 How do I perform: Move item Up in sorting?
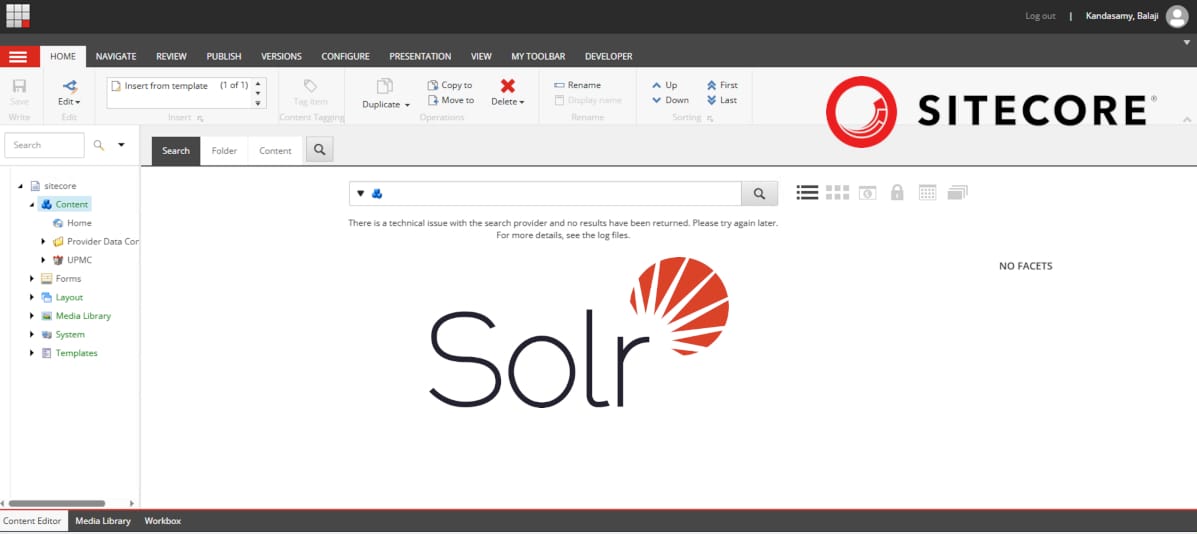[664, 85]
